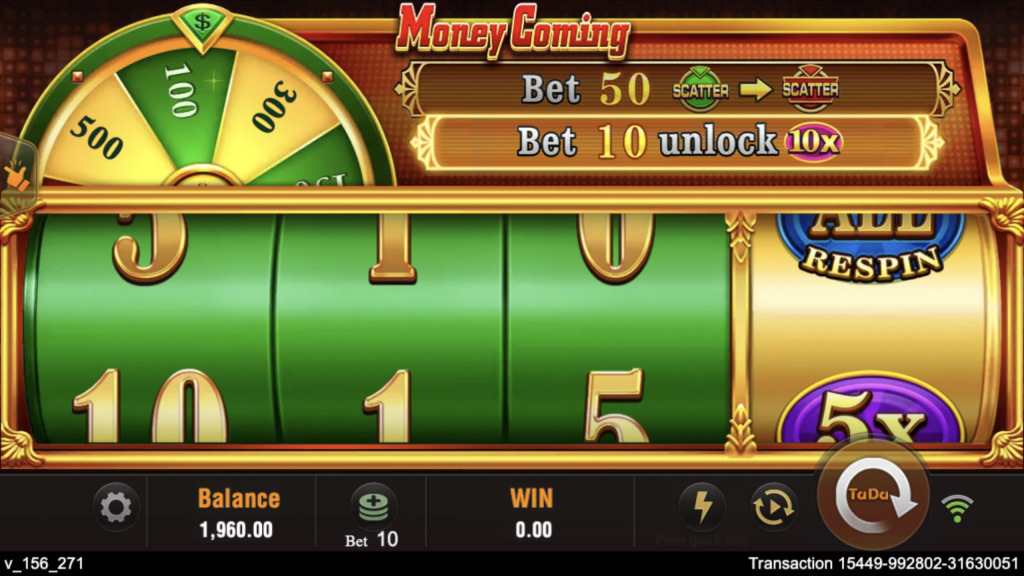Viewport: 1024px width, 576px height.
Task: Click the pink 10x multiplier badge
Action: click(814, 142)
